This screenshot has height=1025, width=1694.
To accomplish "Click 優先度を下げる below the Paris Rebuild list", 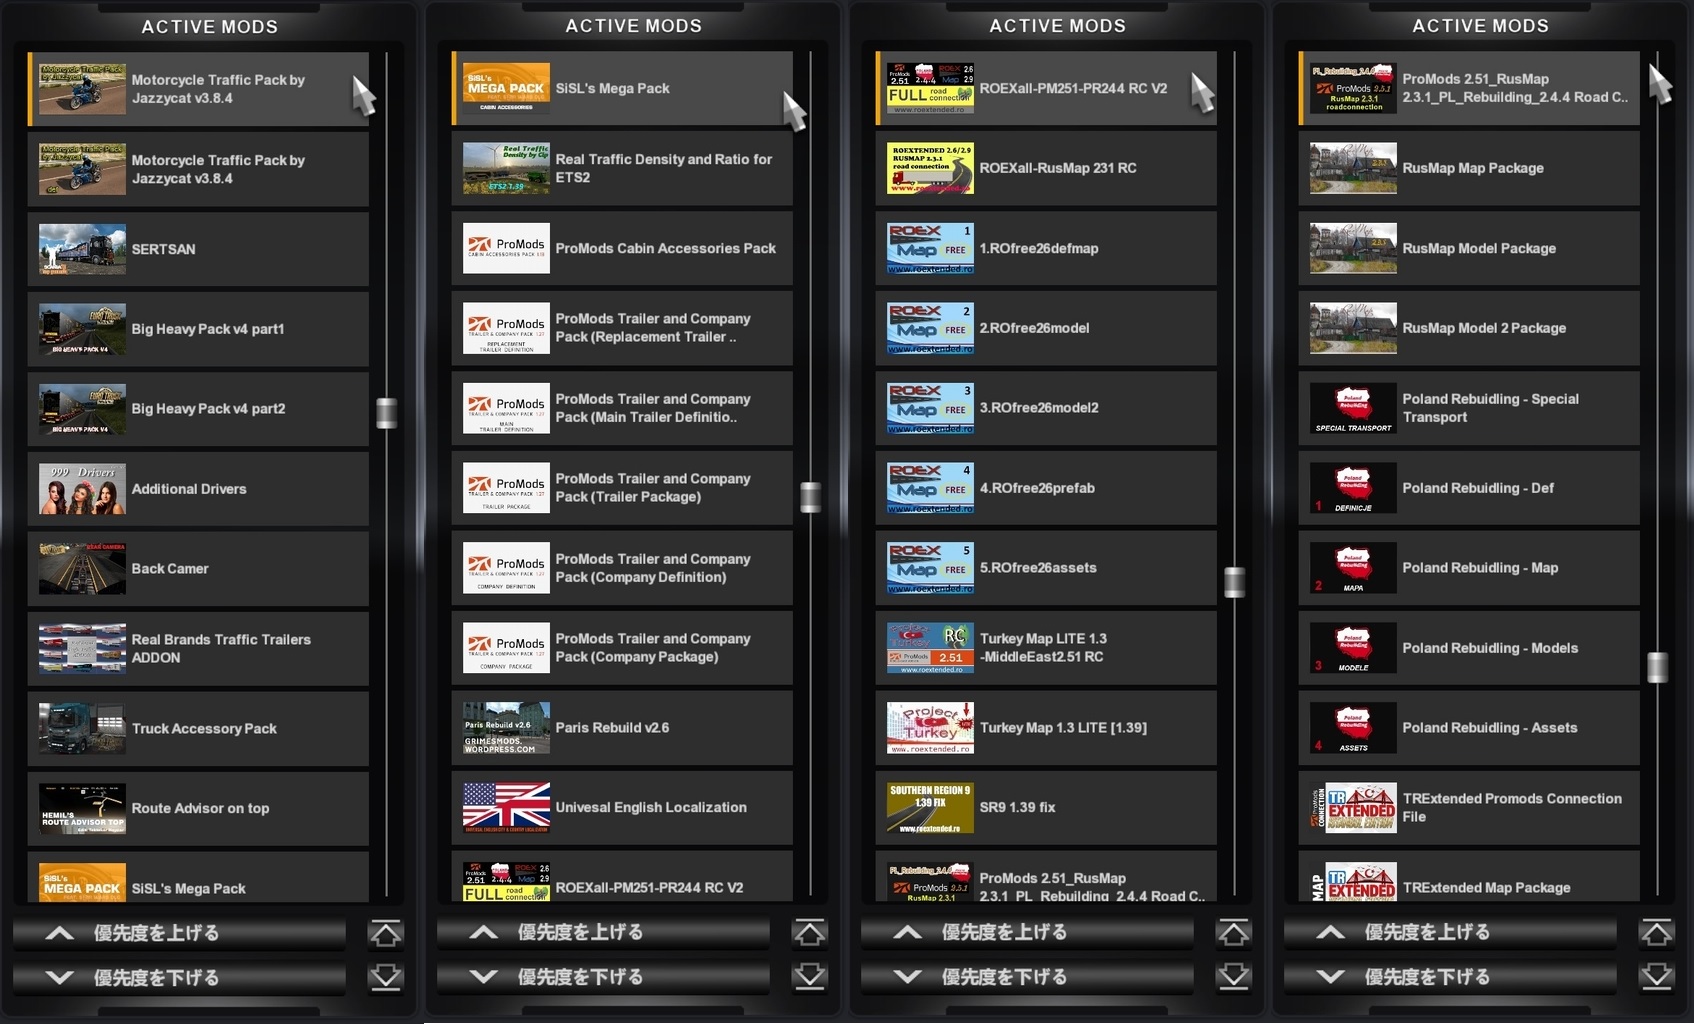I will pyautogui.click(x=604, y=977).
